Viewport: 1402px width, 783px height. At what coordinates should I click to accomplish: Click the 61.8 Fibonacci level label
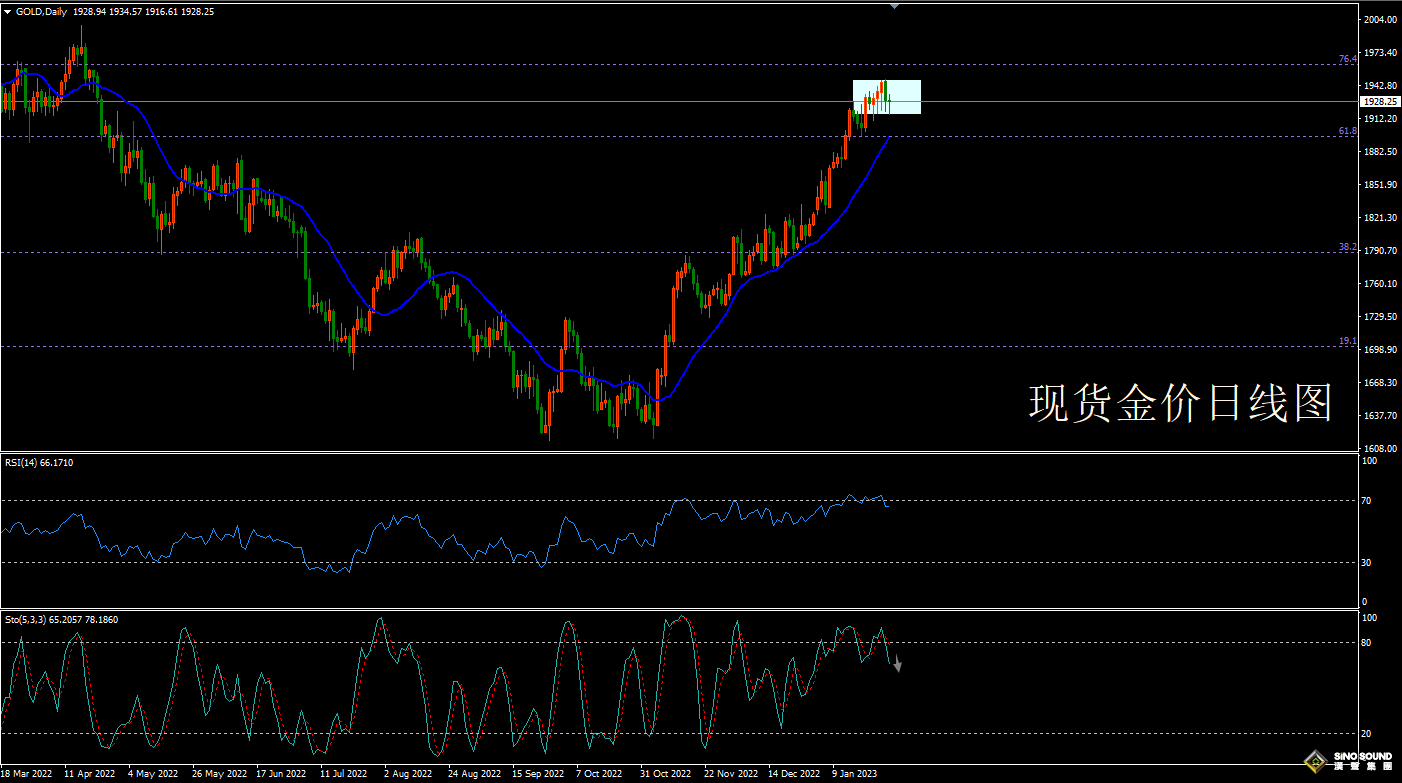1348,131
